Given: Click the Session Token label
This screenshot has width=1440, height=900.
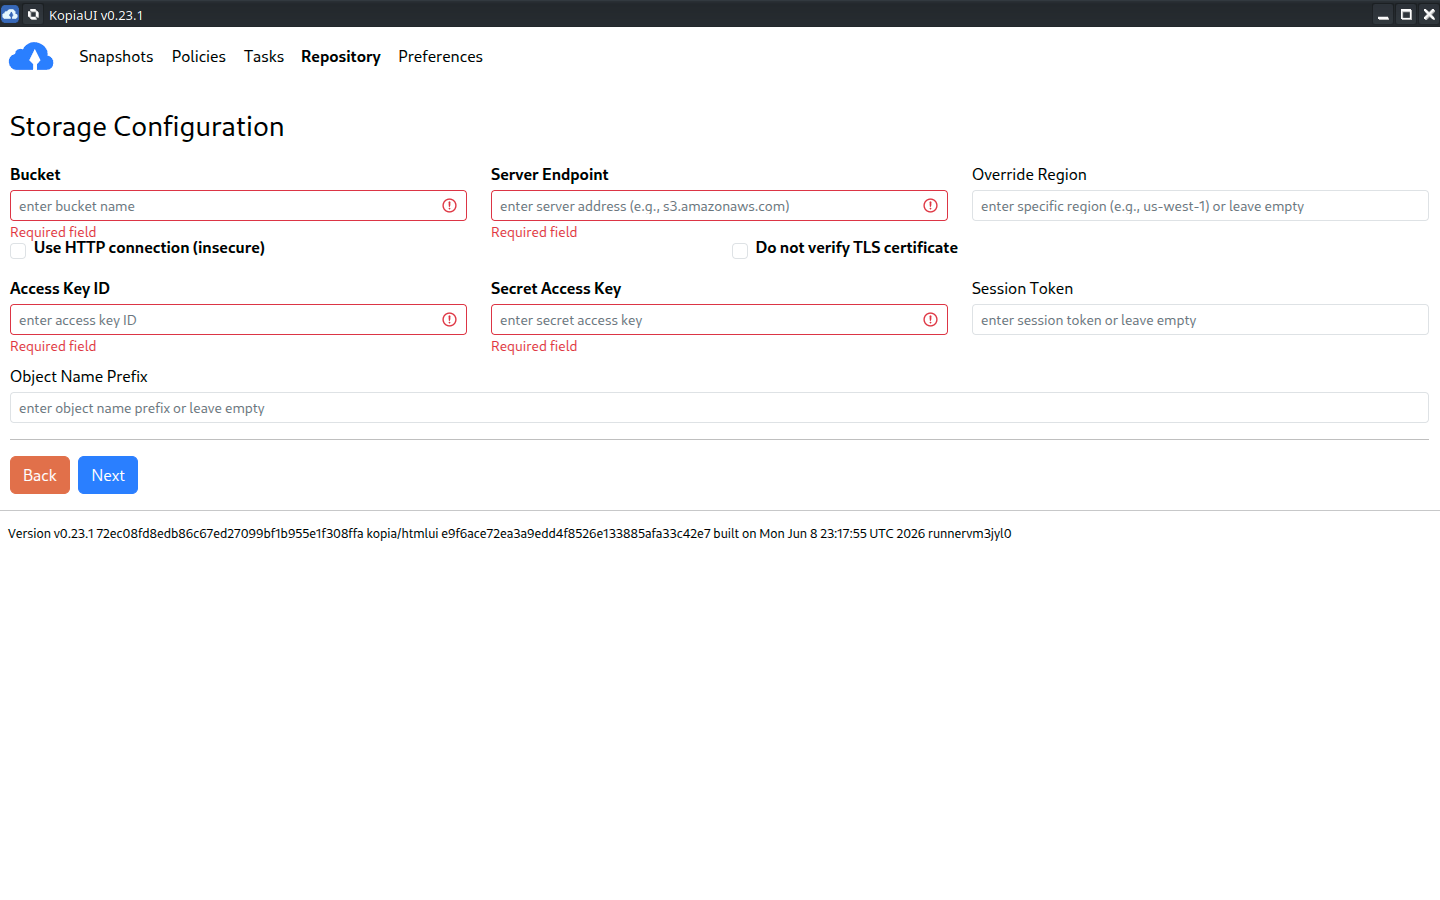Looking at the screenshot, I should (x=1022, y=288).
